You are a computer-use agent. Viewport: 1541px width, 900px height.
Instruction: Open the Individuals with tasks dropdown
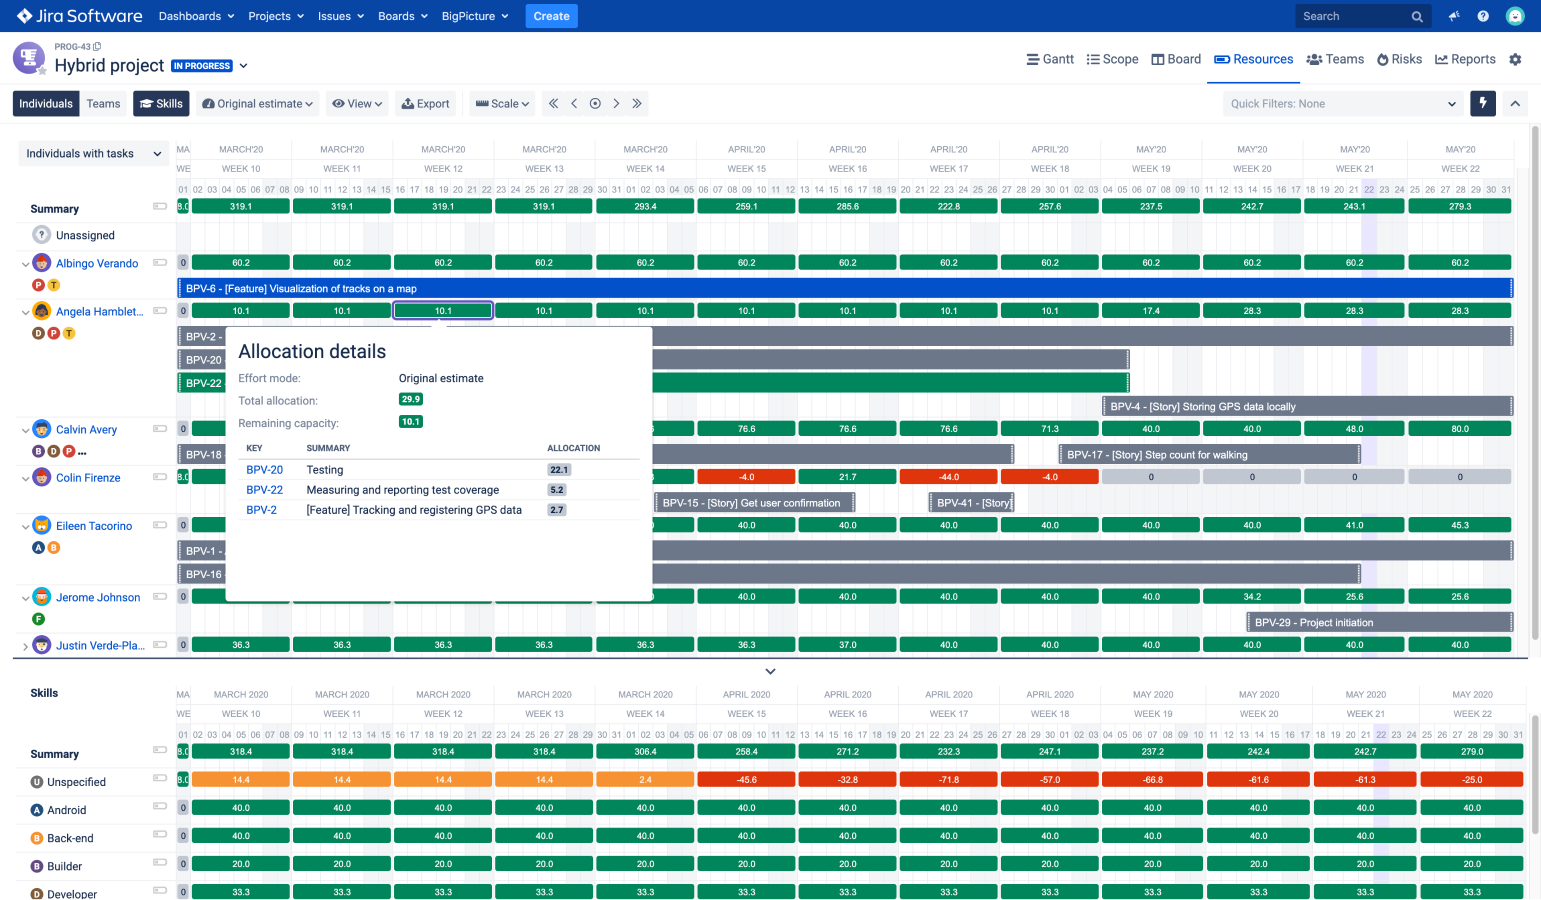click(93, 153)
